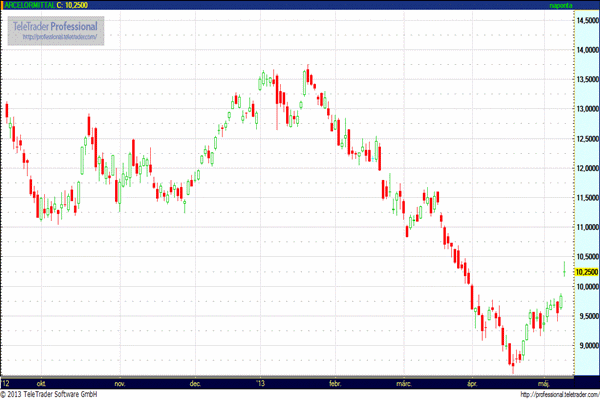Screen dimensions: 600x400
Task: Click the 12,0000 price axis label
Action: [586, 168]
